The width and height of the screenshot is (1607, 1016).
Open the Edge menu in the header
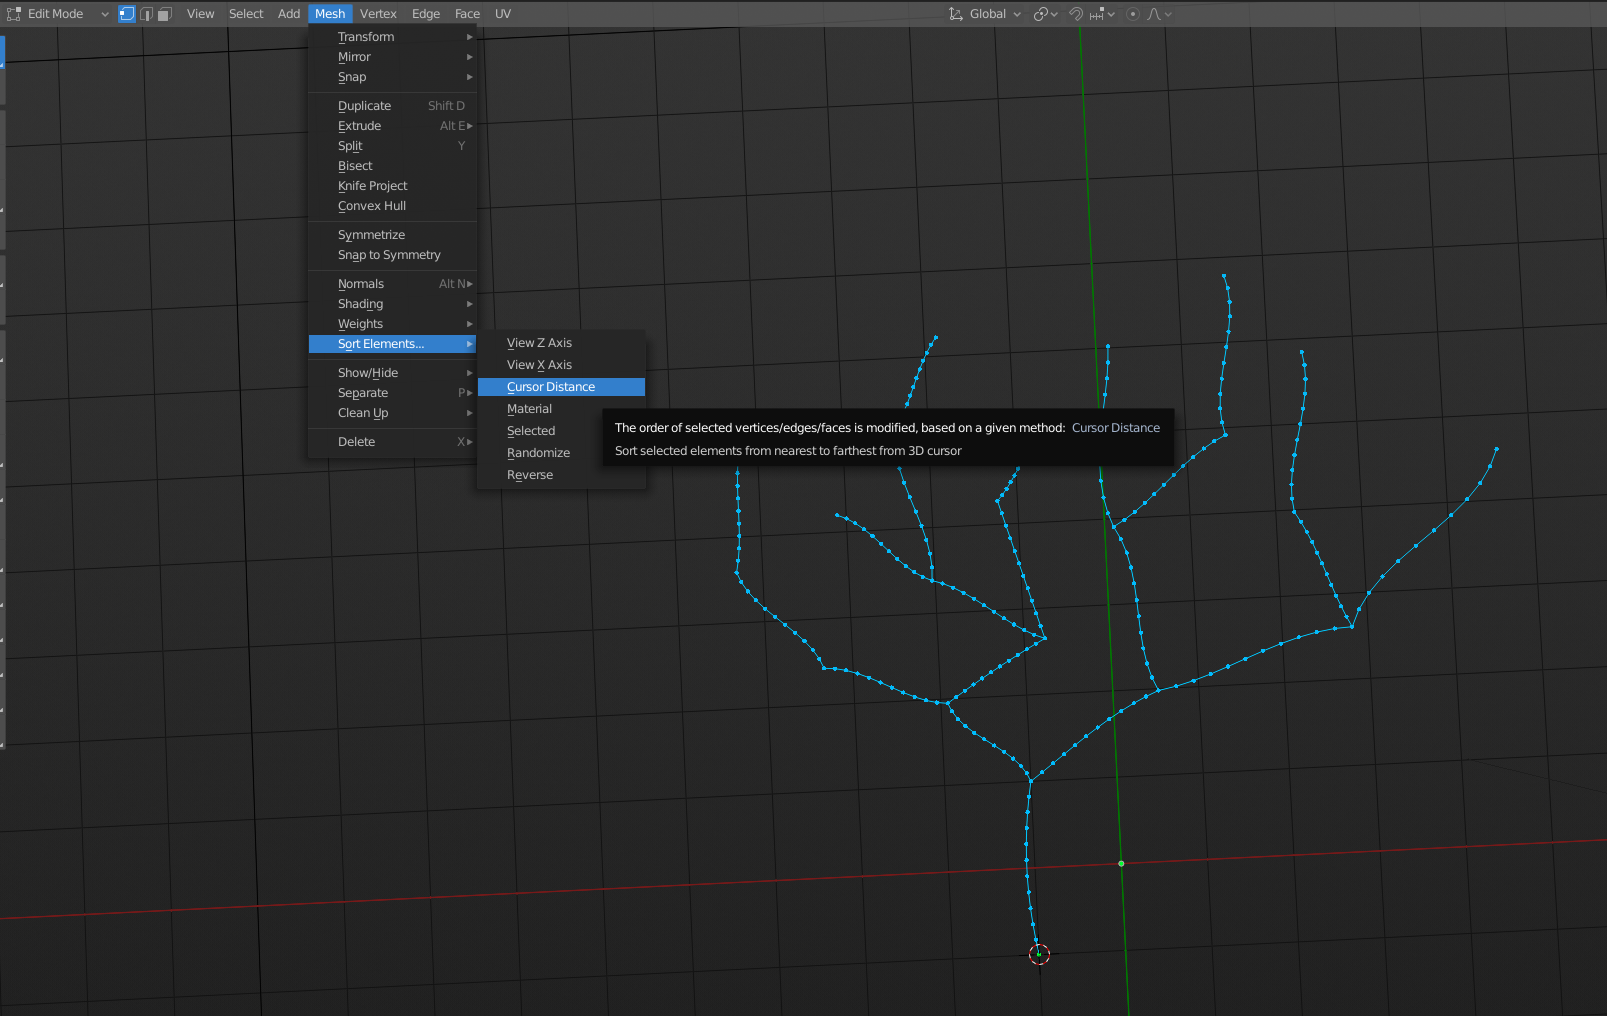pos(426,14)
